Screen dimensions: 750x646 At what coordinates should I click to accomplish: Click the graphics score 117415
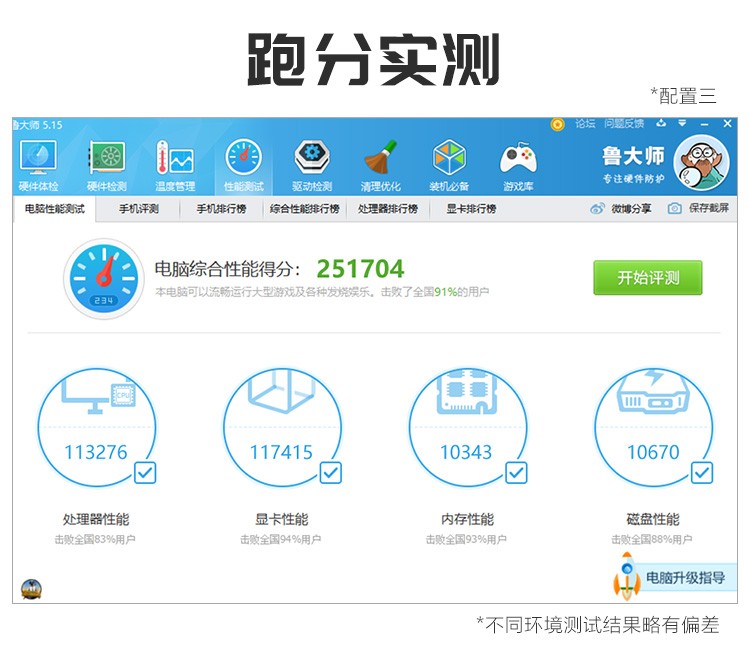click(x=281, y=452)
